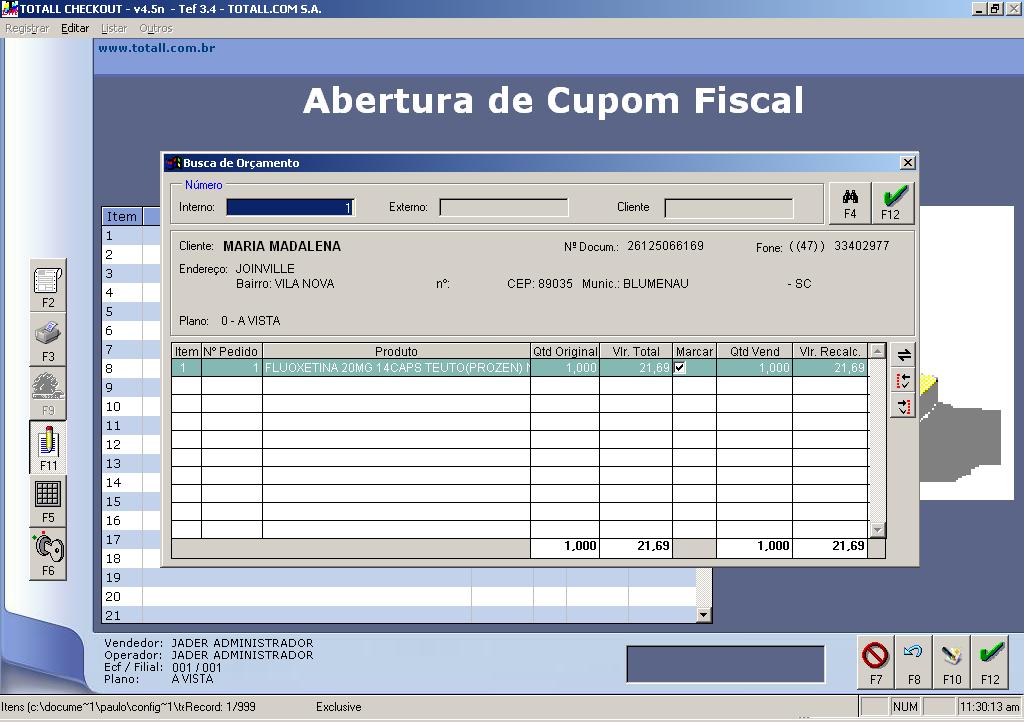The image size is (1024, 722).
Task: Click the Produto column header
Action: pos(396,351)
